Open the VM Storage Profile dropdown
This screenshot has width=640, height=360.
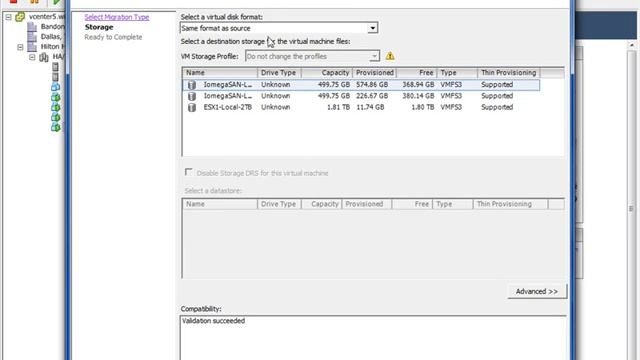coord(374,56)
